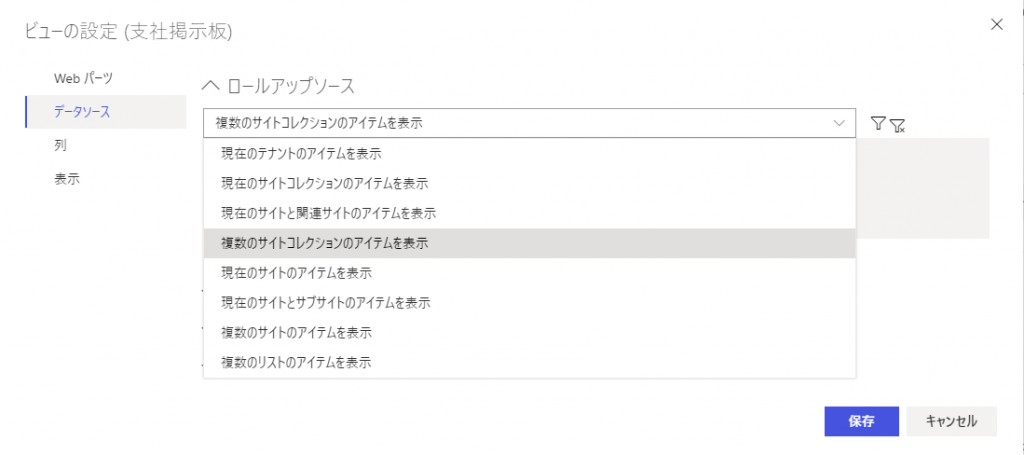Viewport: 1024px width, 455px height.
Task: Select 現在のサイトとサブサイトのアイテムを表示
Action: point(325,302)
